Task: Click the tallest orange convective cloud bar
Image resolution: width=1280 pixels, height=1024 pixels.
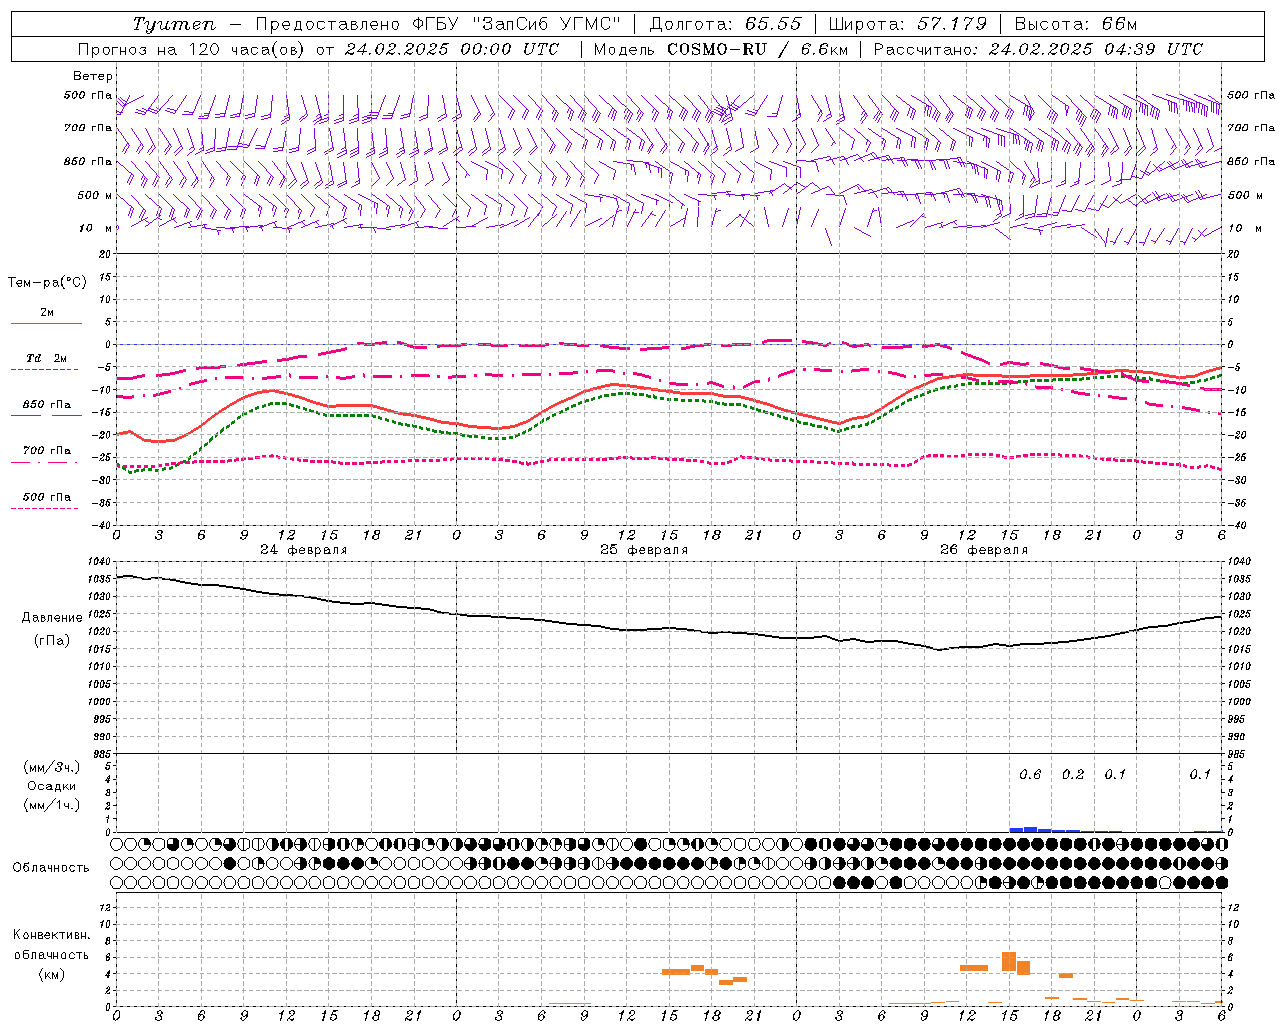Action: [1009, 961]
